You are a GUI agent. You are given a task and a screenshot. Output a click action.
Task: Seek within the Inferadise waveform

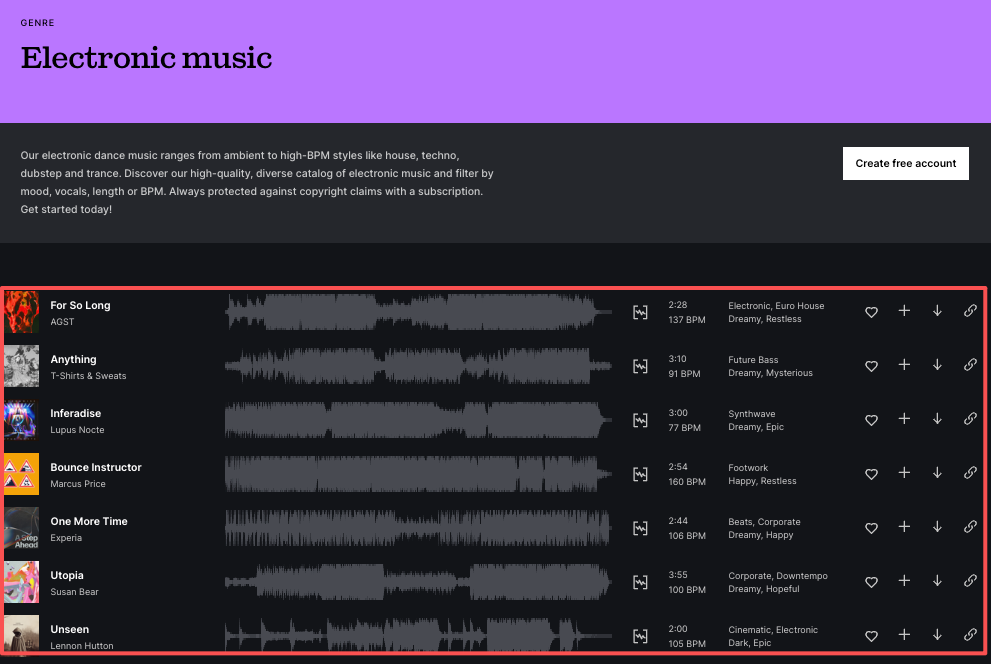pyautogui.click(x=418, y=420)
